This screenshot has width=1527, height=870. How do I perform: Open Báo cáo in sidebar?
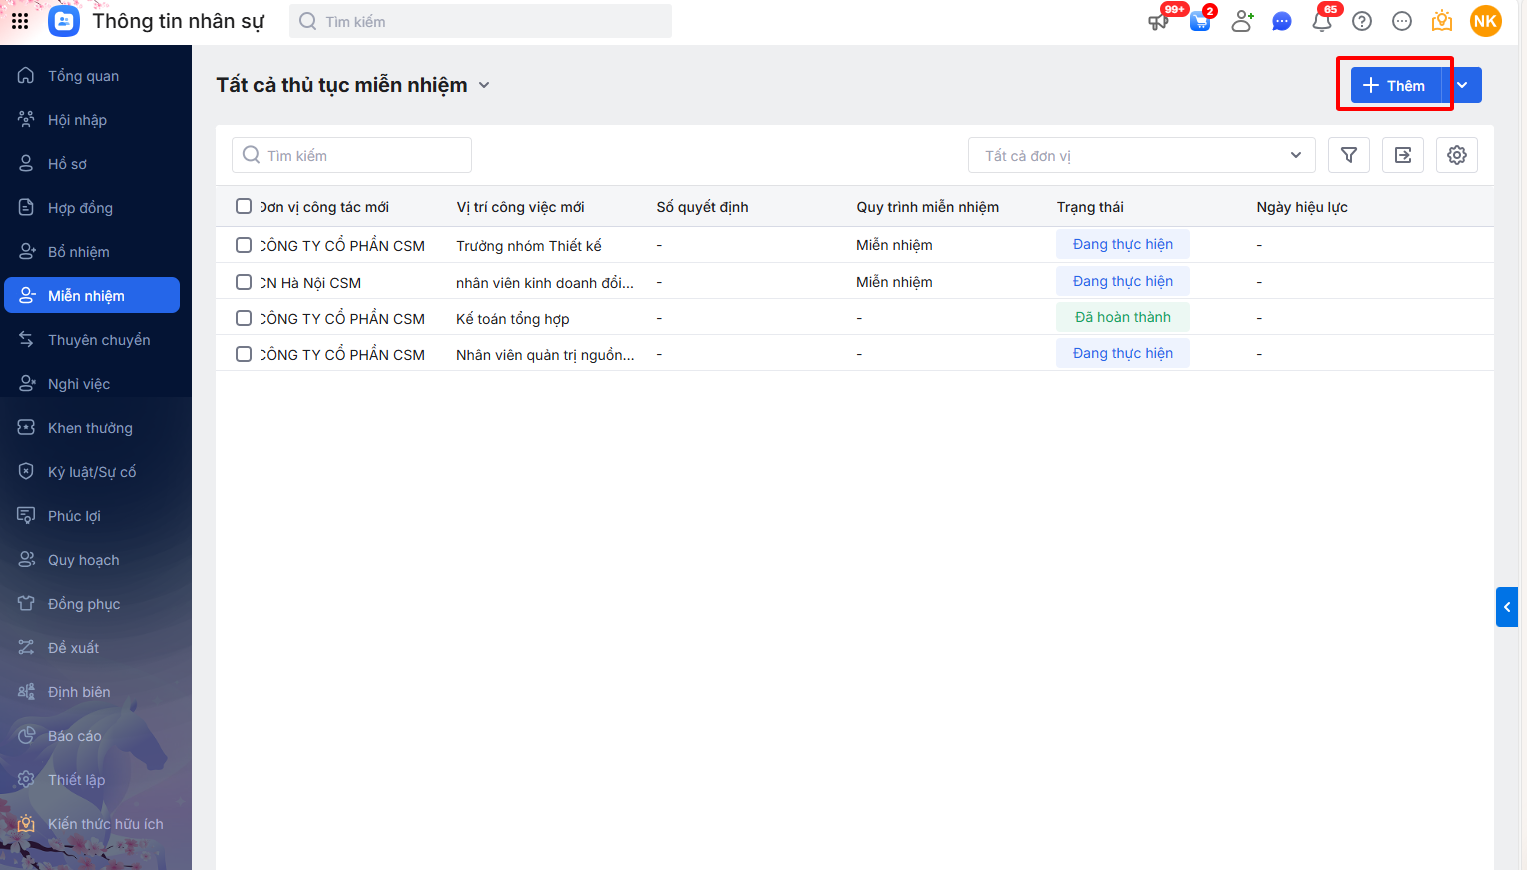tap(92, 736)
